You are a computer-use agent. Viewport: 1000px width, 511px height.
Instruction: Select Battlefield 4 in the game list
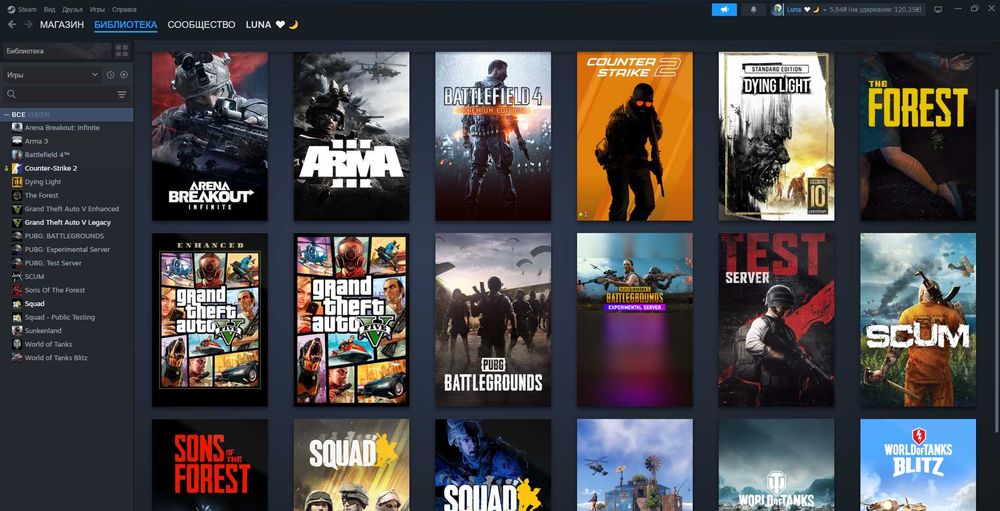pyautogui.click(x=47, y=154)
